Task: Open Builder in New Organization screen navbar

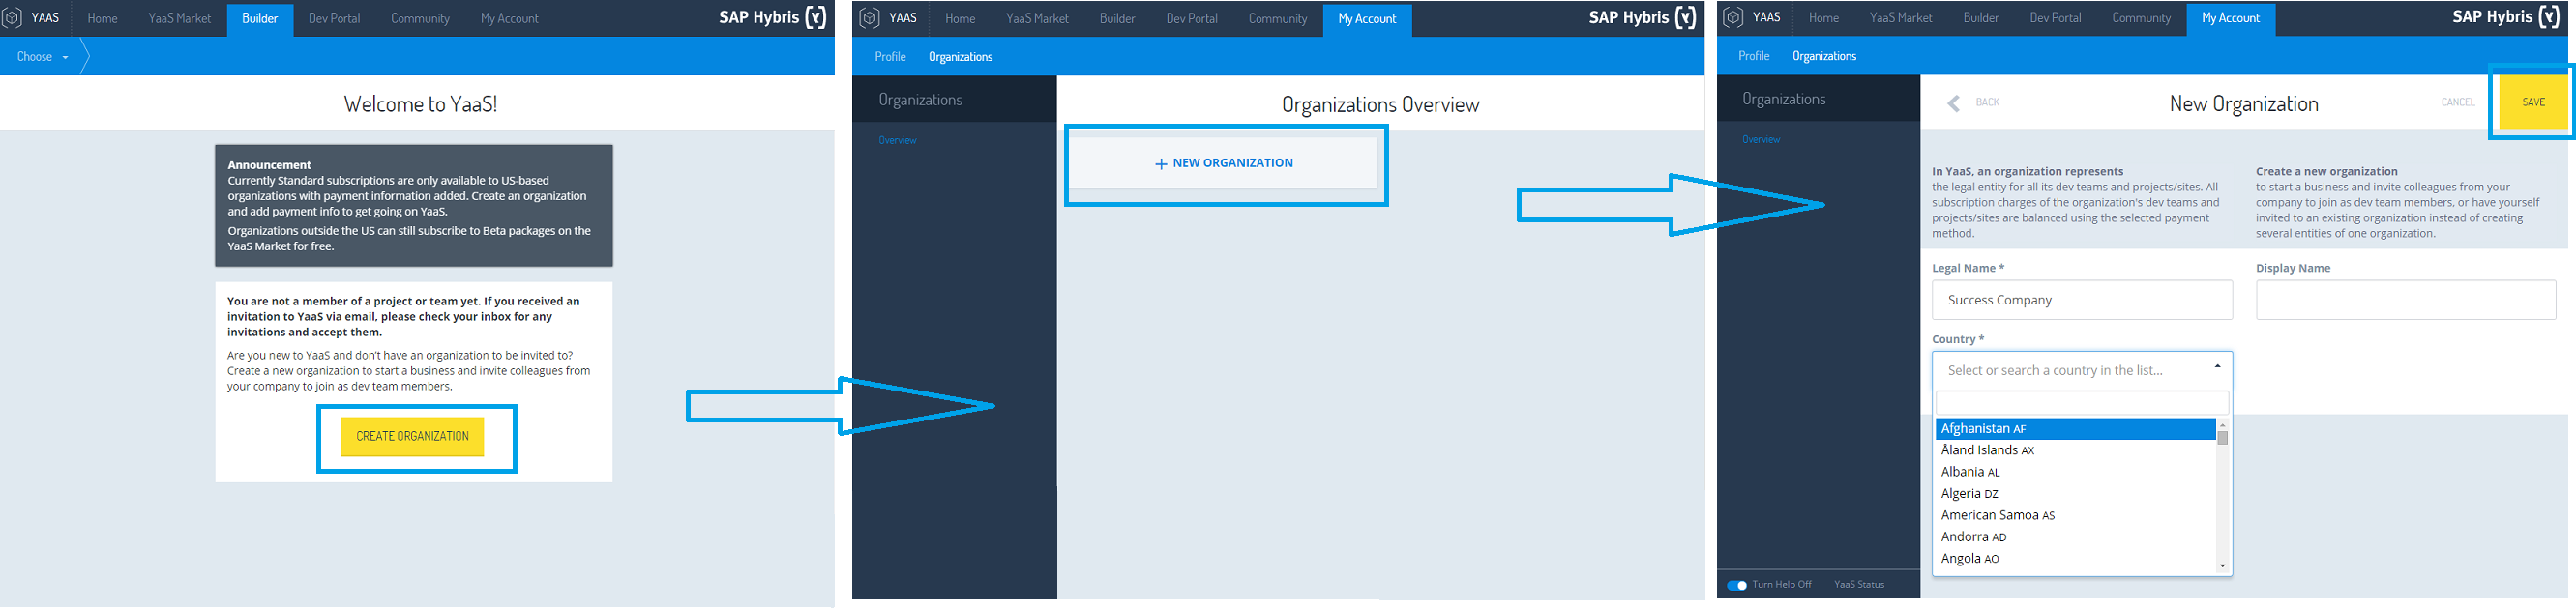Action: point(1981,17)
